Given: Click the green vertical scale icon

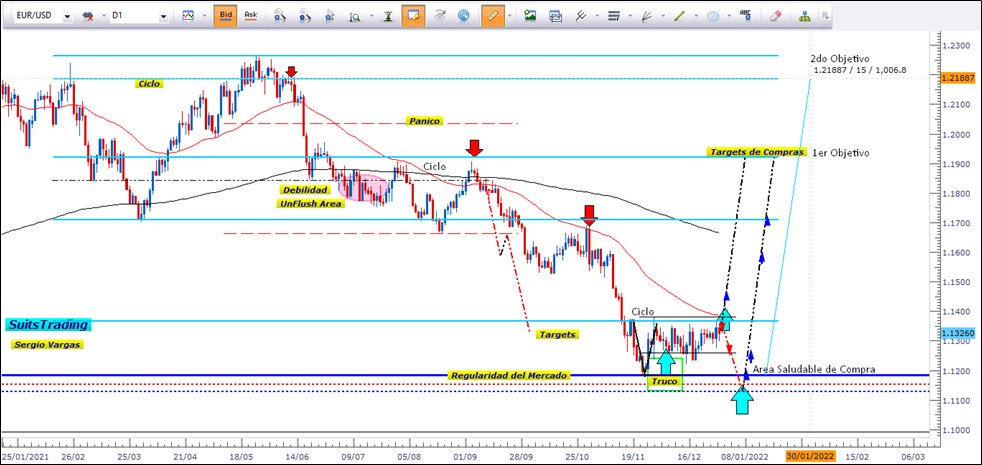Looking at the screenshot, I should [x=386, y=16].
